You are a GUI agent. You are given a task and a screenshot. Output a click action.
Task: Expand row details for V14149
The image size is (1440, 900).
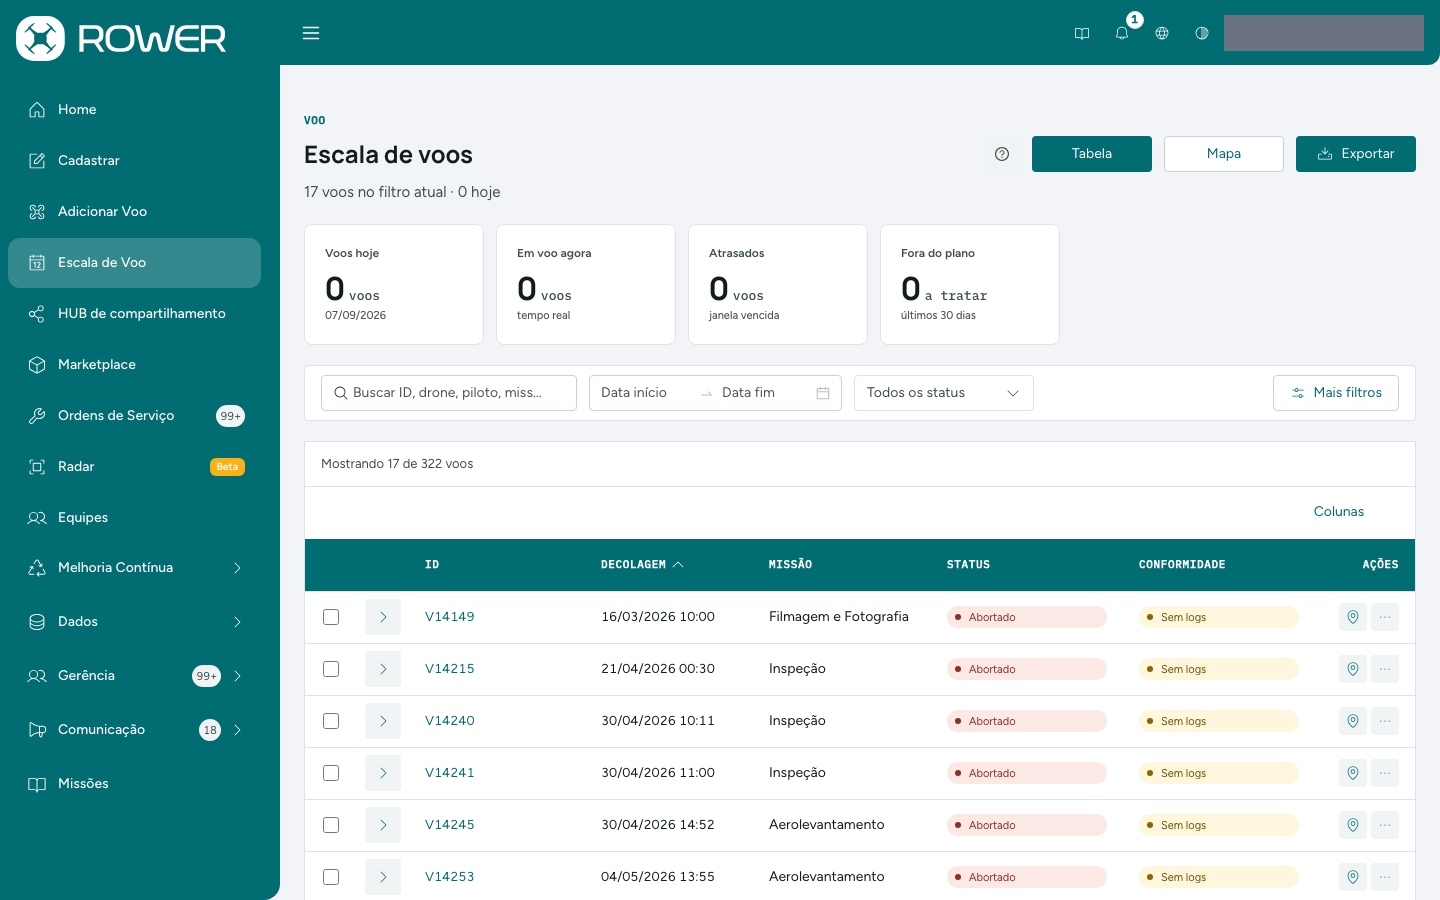click(x=383, y=617)
